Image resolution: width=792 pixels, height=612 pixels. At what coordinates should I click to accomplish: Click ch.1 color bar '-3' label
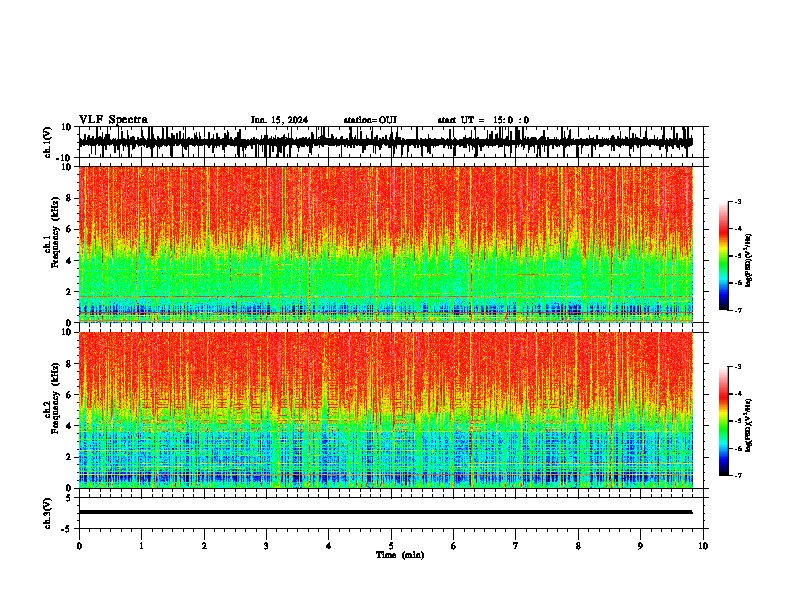click(x=738, y=202)
